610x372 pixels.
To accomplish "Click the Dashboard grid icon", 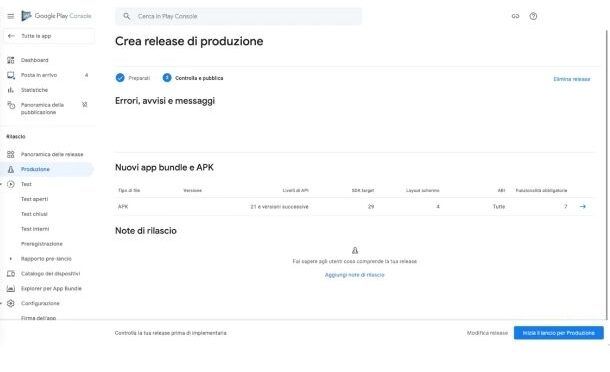I will click(x=11, y=60).
